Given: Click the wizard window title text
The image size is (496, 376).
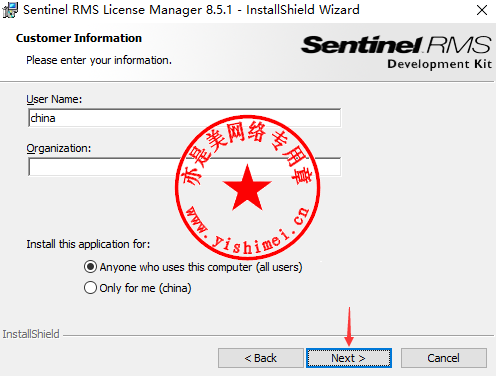Looking at the screenshot, I should (191, 10).
